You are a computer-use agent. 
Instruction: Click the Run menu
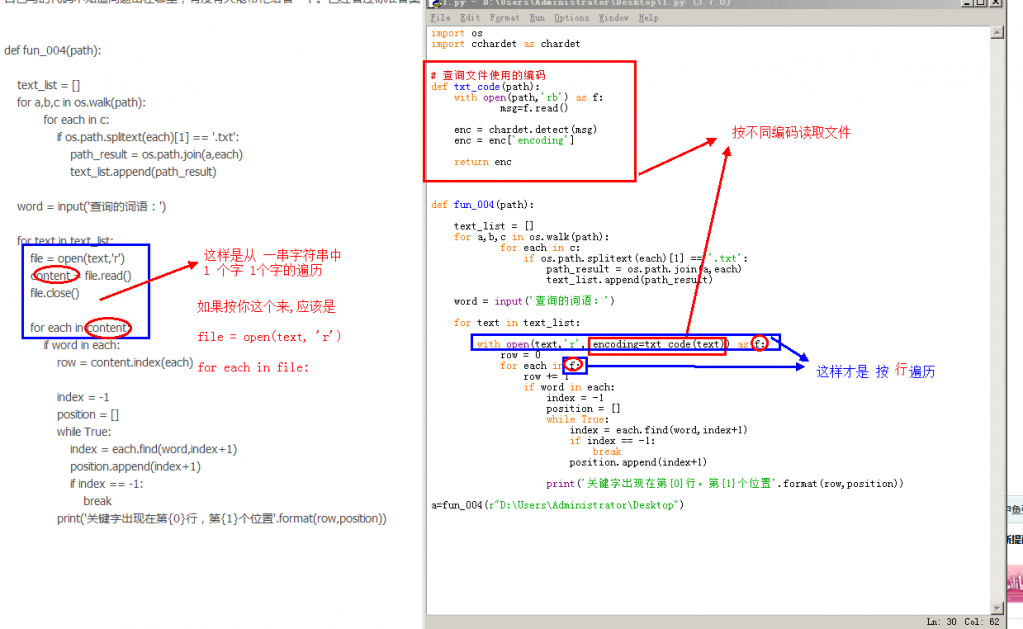[538, 18]
